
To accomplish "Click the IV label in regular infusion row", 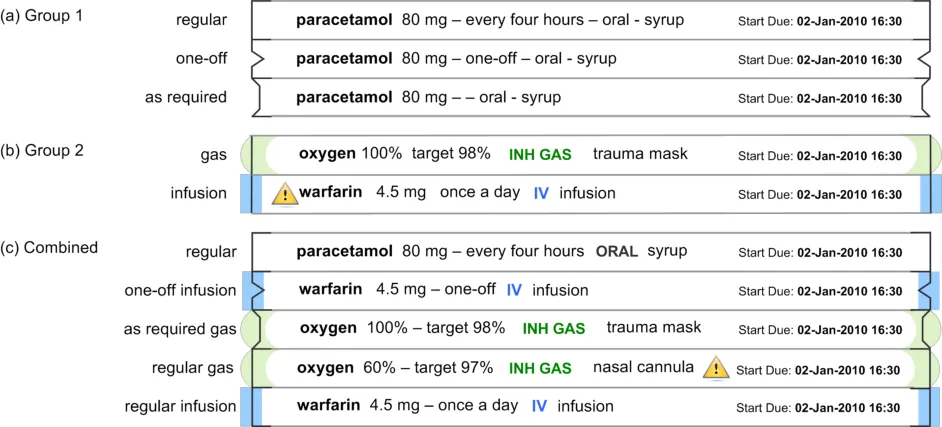I will 539,406.
